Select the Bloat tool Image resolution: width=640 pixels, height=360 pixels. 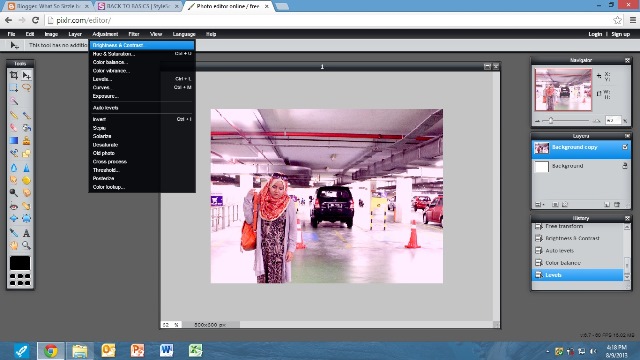point(13,218)
